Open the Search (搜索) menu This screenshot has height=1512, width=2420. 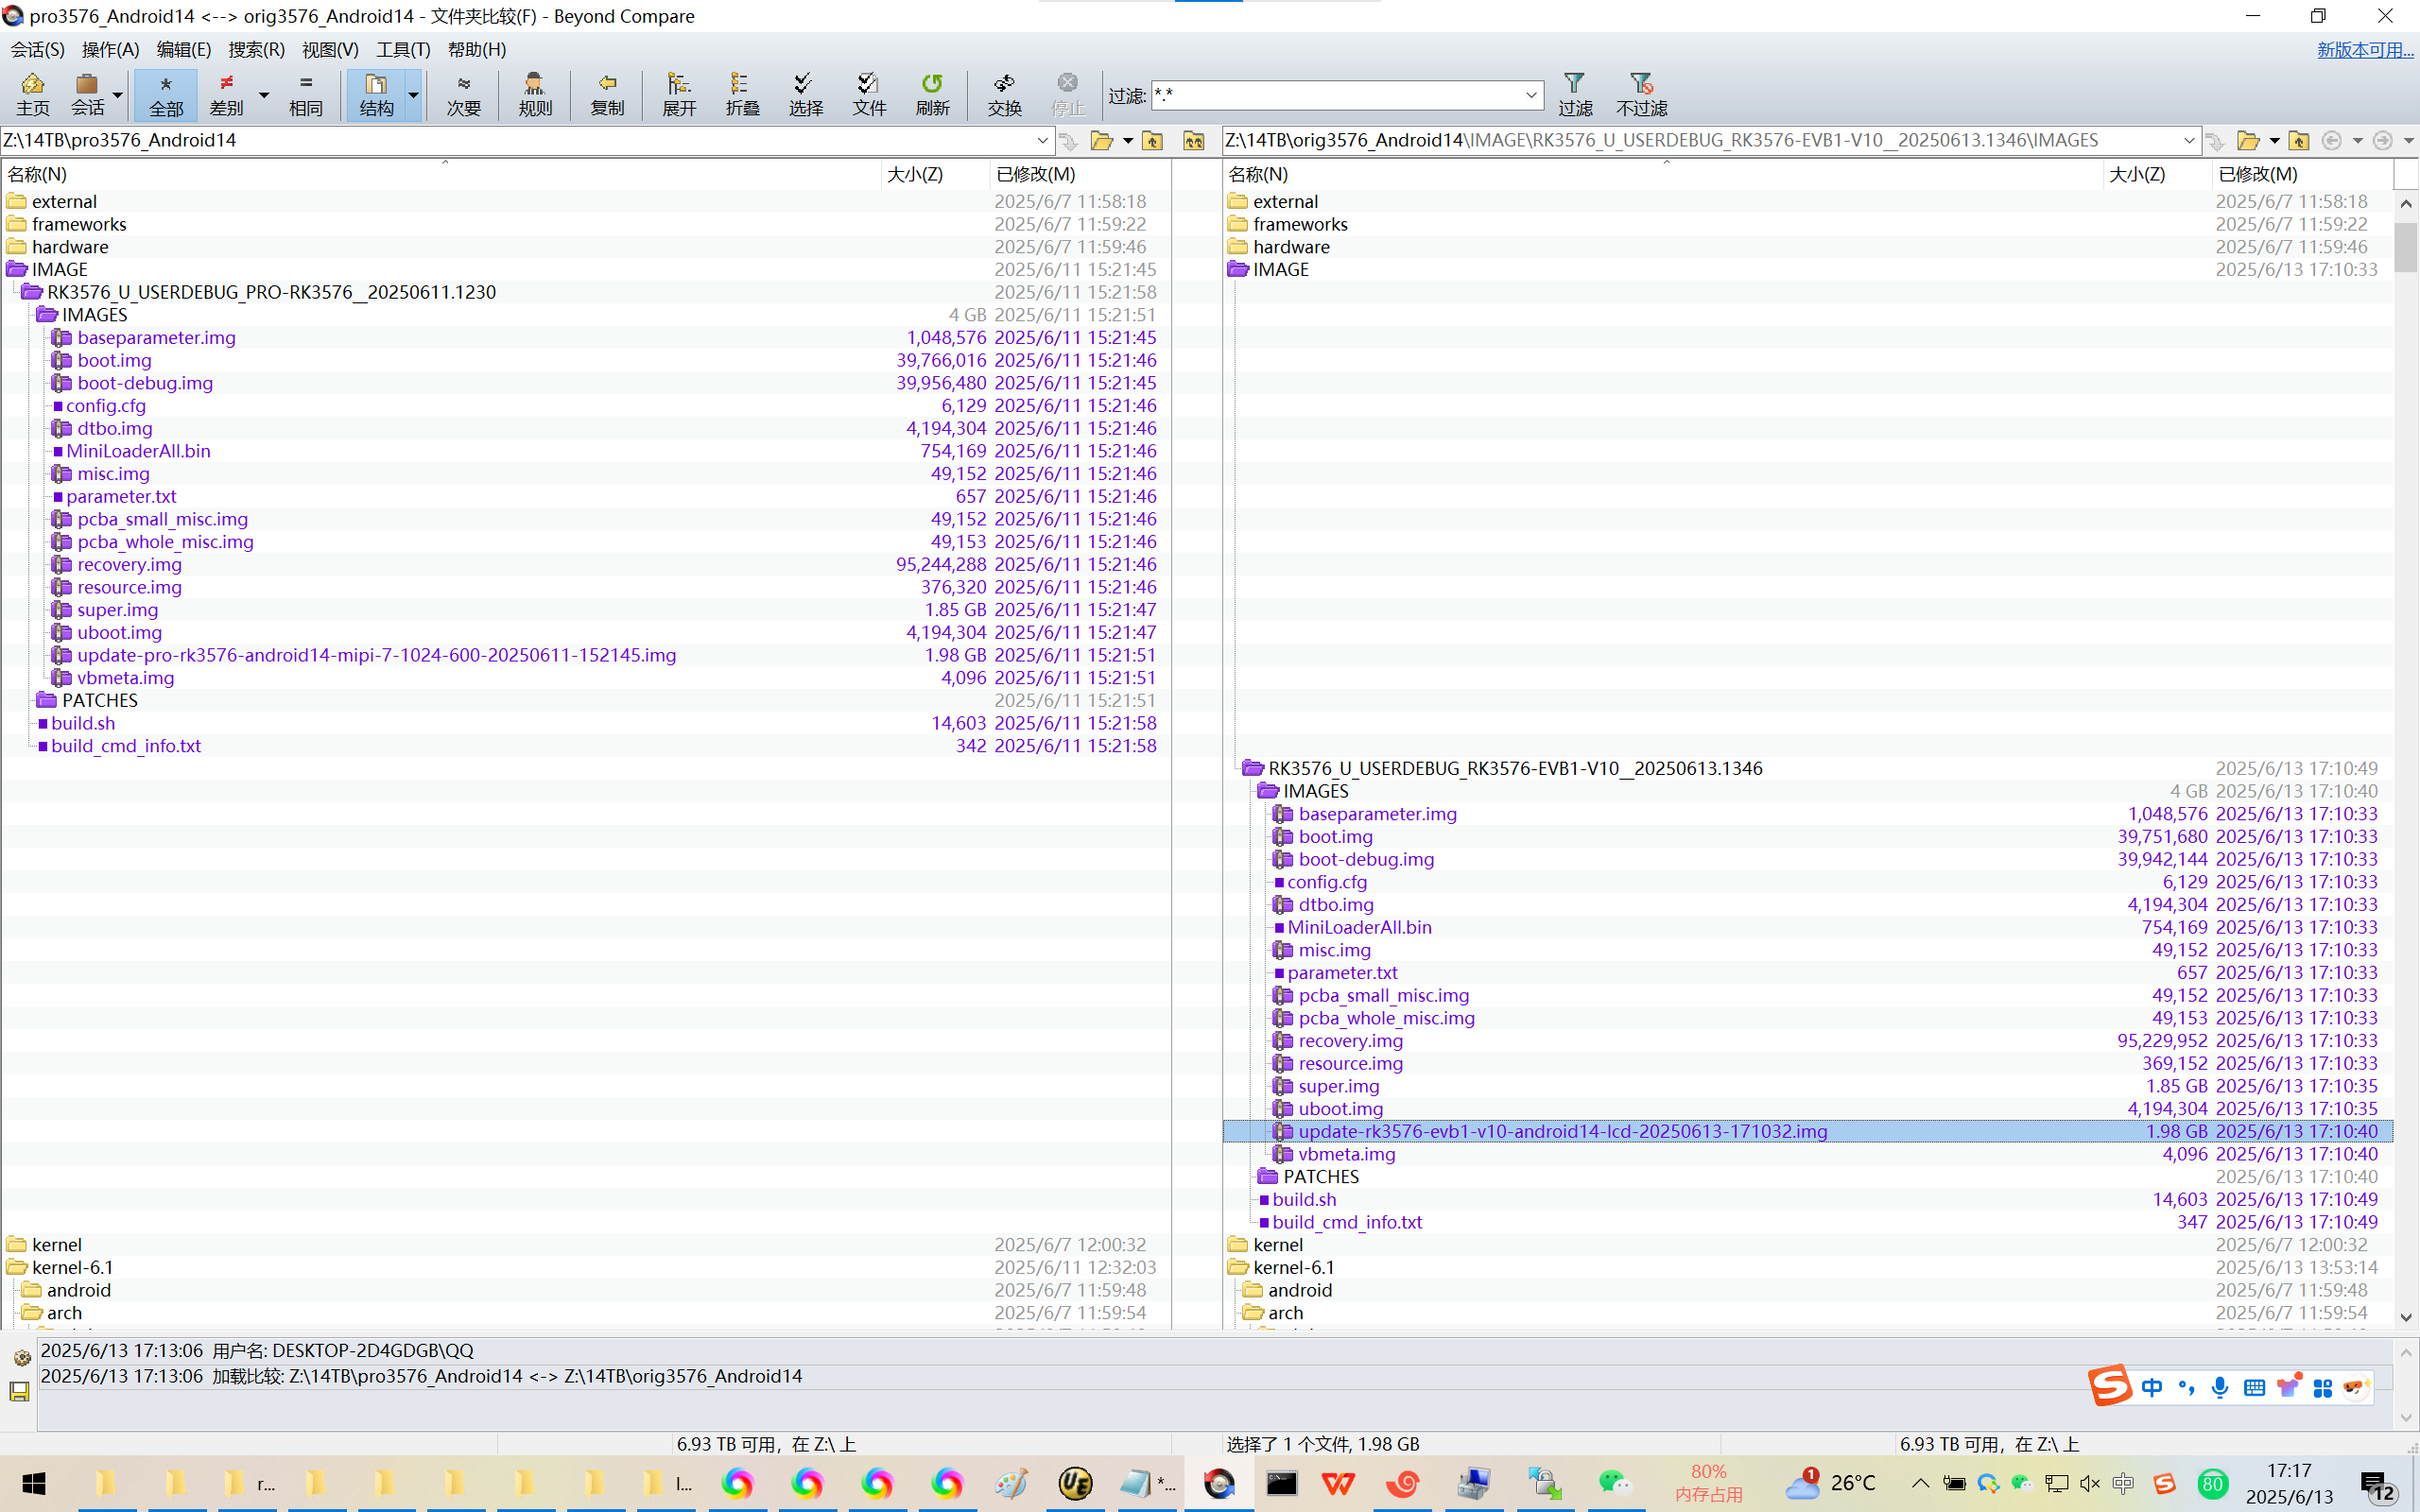[256, 49]
